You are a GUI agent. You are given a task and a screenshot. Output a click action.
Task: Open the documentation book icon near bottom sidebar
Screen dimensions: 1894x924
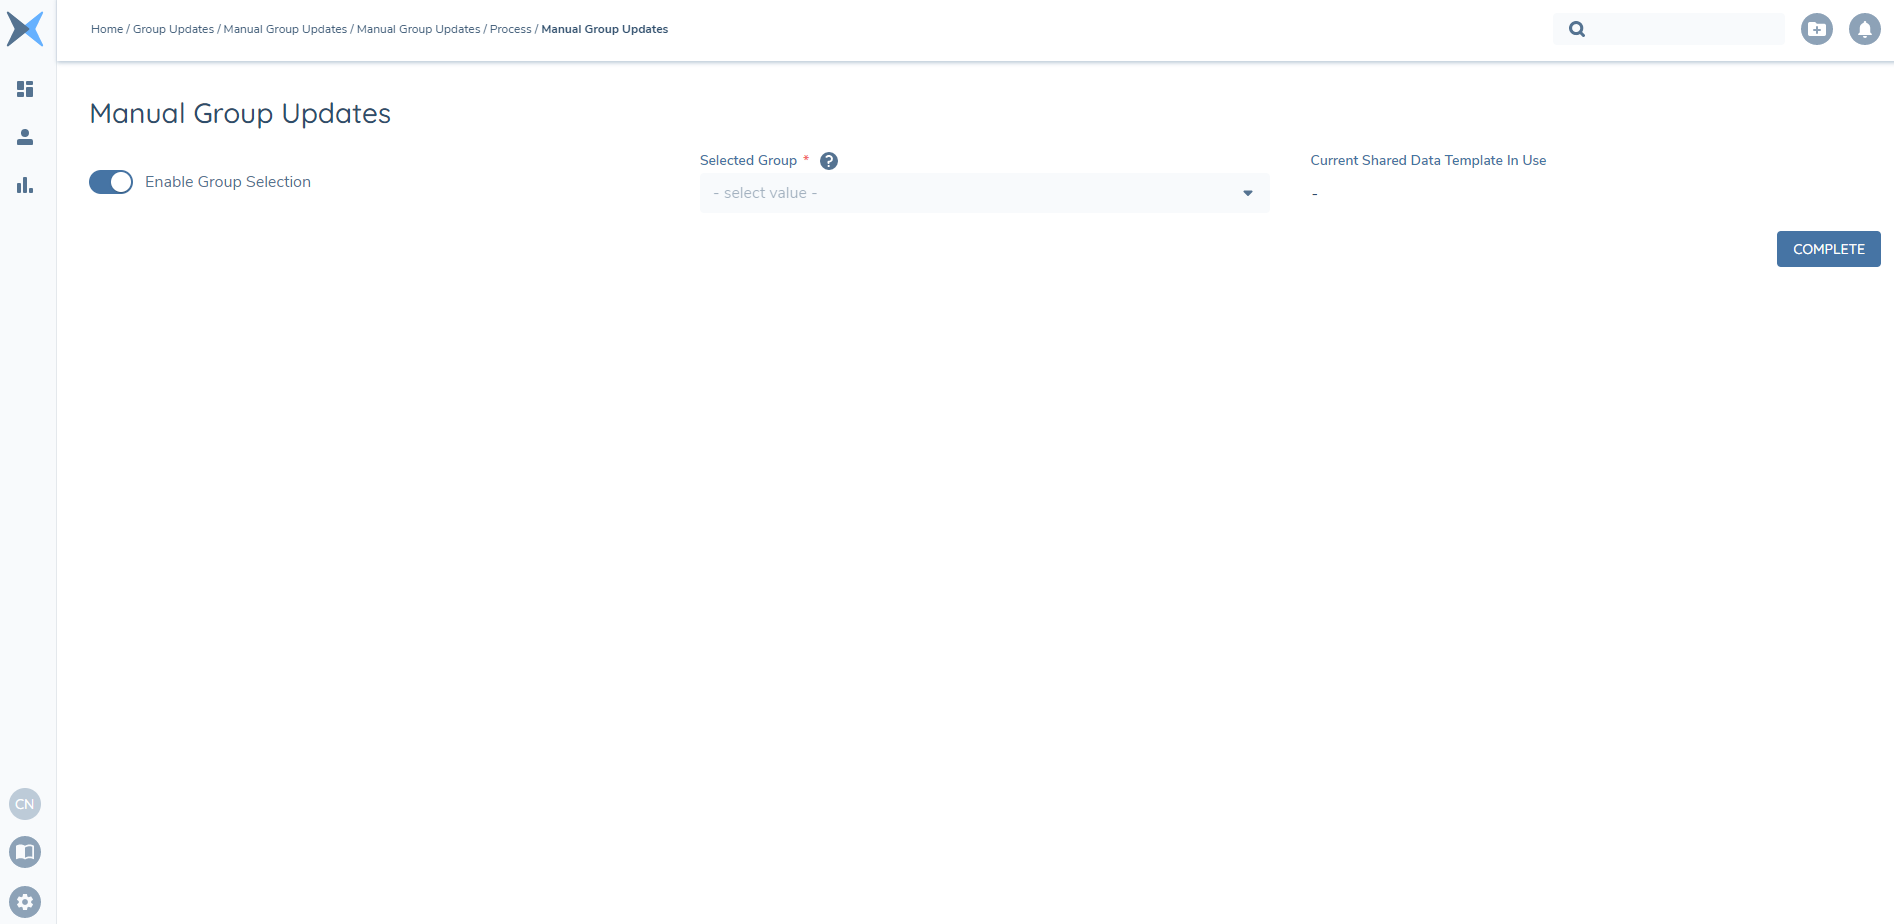(25, 851)
